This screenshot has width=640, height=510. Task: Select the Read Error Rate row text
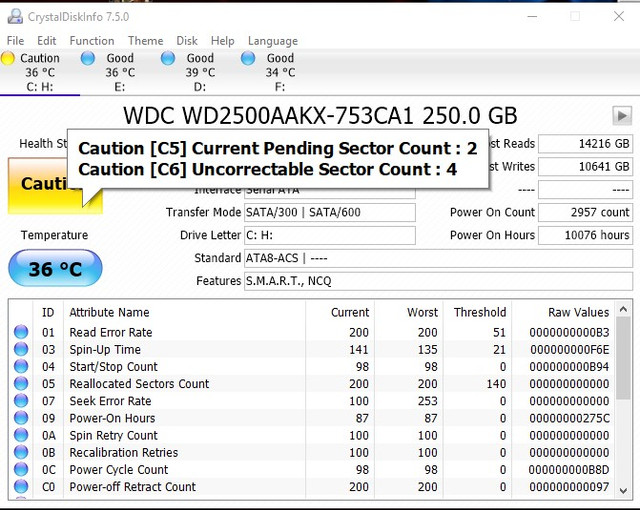pyautogui.click(x=111, y=332)
